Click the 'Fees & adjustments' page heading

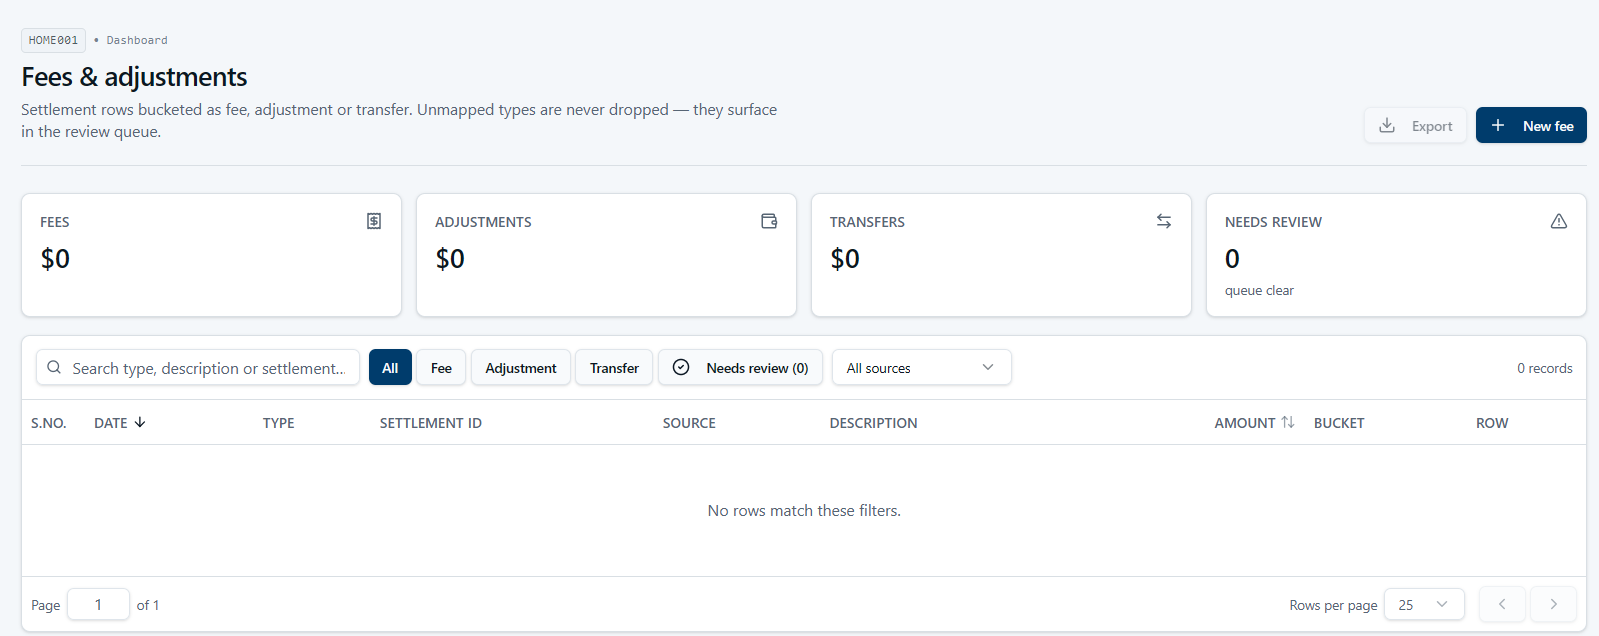tap(134, 77)
